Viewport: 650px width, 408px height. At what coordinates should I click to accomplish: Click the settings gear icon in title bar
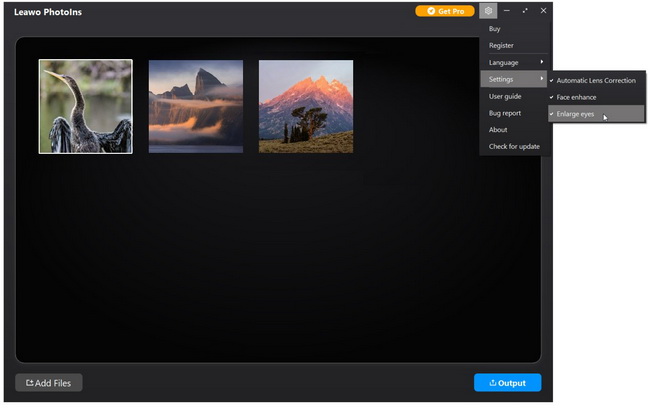(x=488, y=11)
